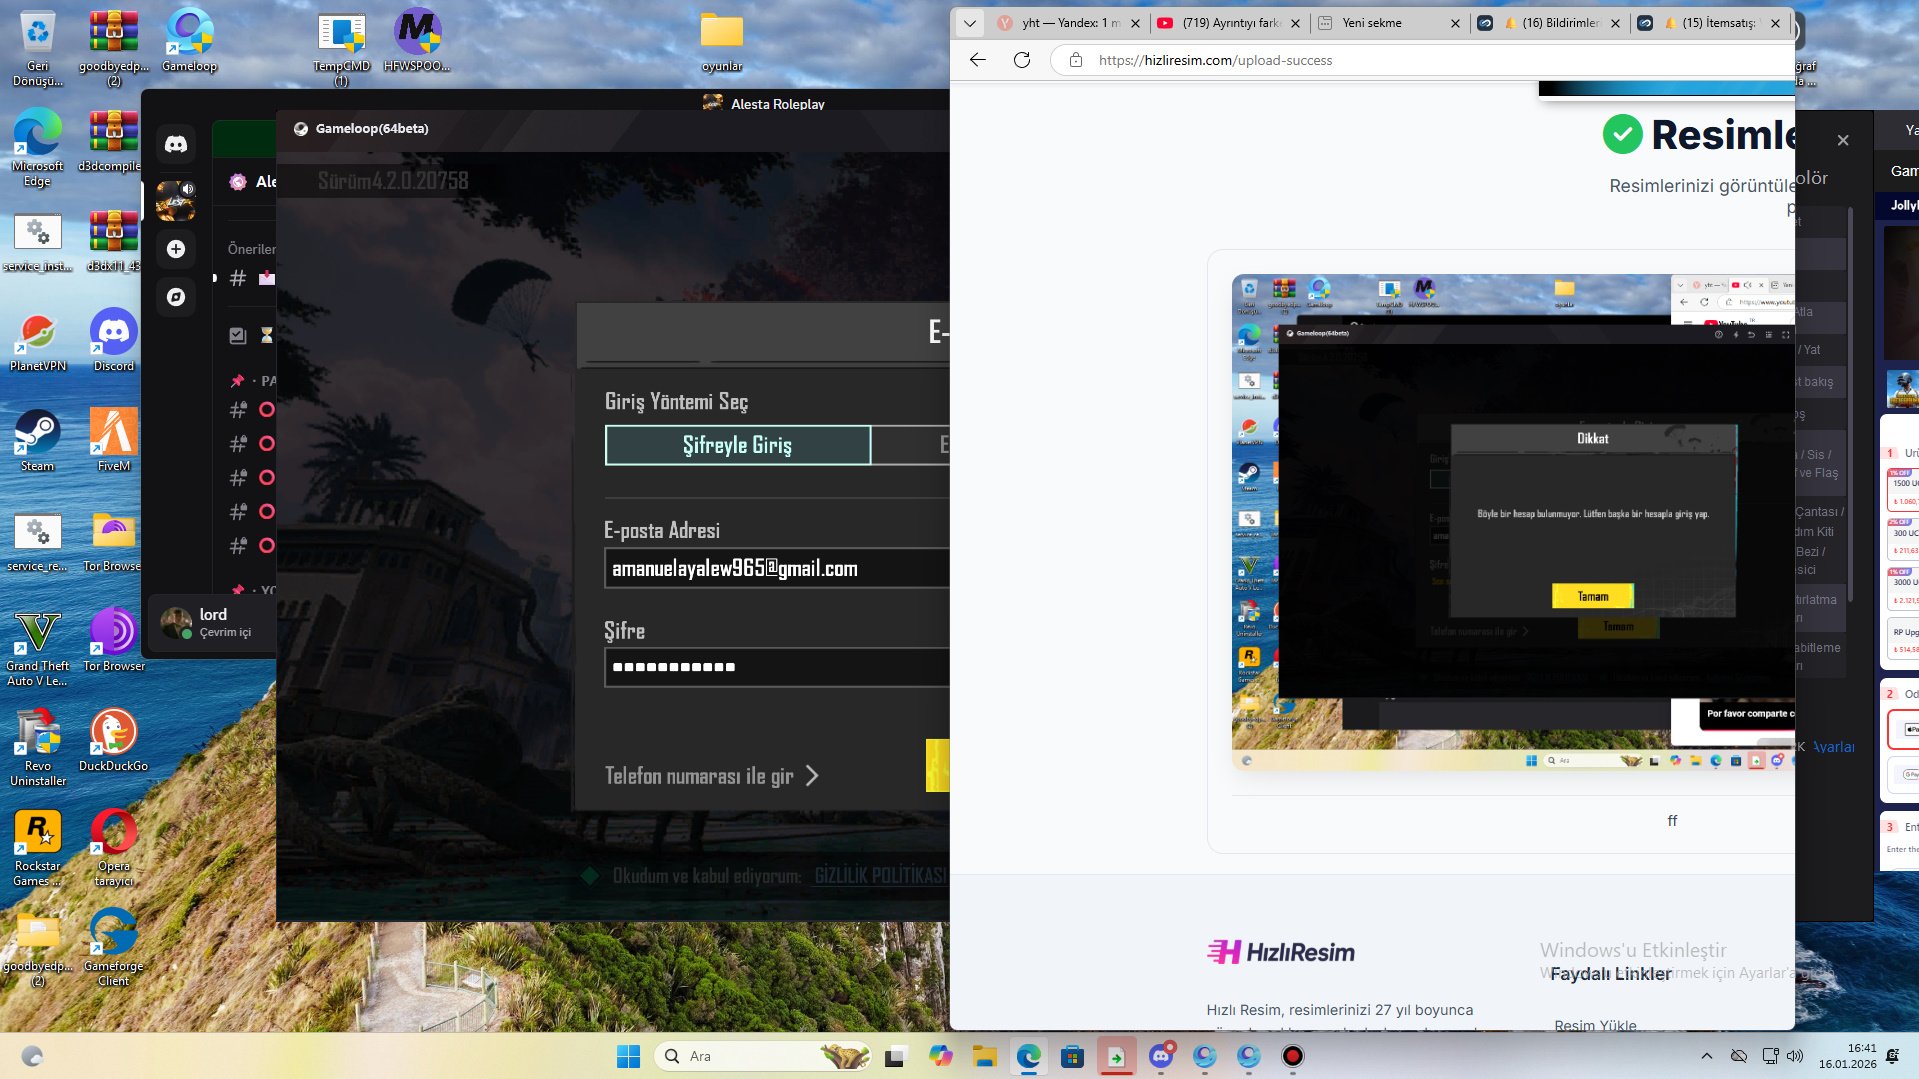Open File Explorer from the taskbar
The image size is (1919, 1079).
coord(984,1056)
